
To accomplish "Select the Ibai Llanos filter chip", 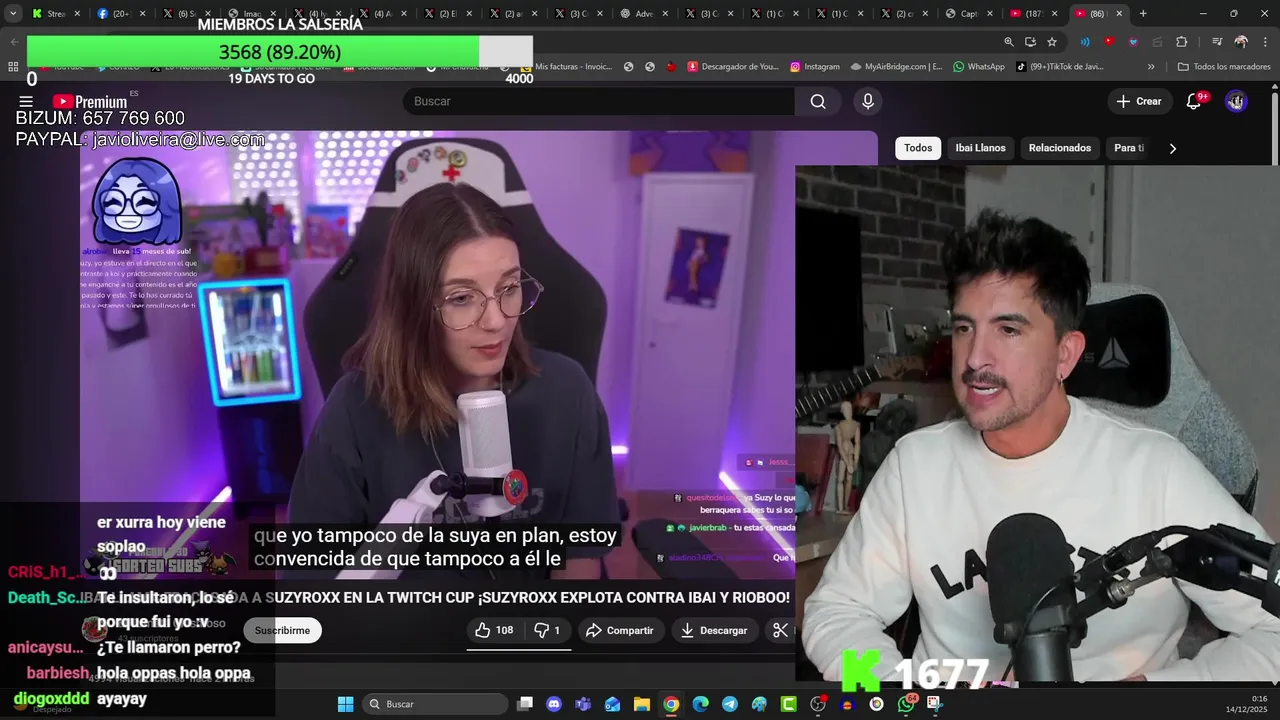I will [x=980, y=148].
